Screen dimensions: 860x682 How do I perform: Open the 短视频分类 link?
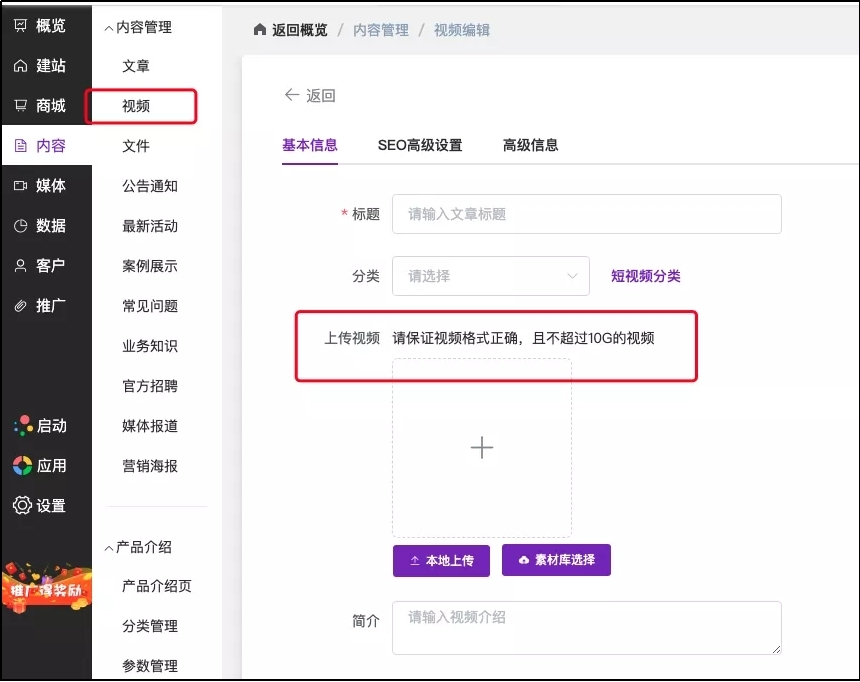(x=645, y=276)
